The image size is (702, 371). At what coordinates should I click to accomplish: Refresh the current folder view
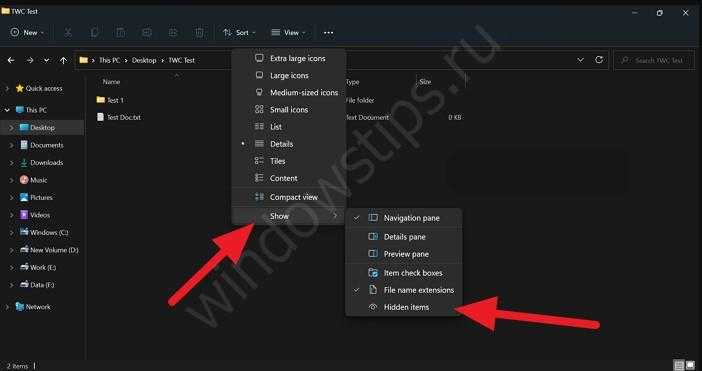(599, 60)
